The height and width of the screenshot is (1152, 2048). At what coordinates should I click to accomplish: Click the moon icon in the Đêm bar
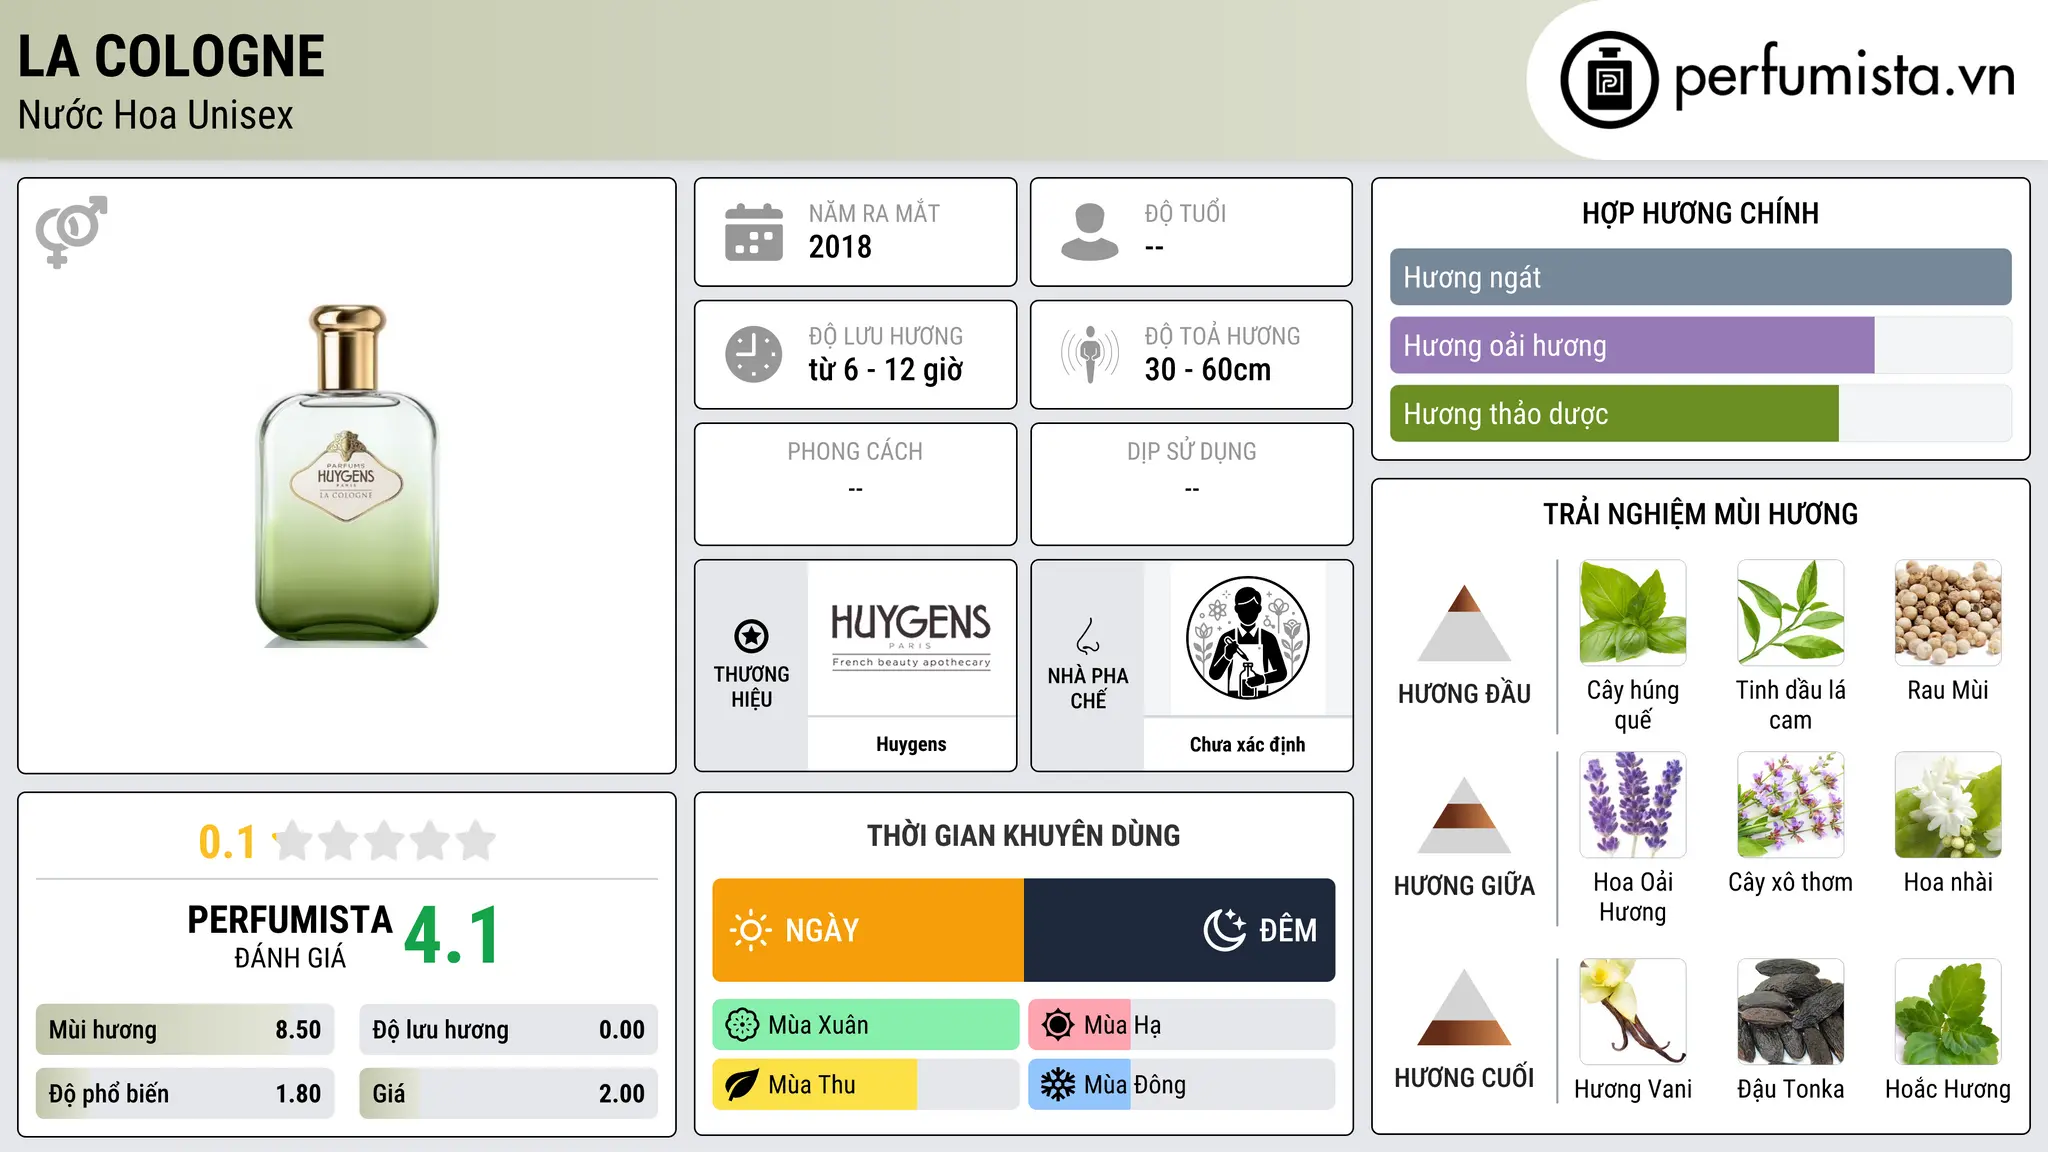[1224, 930]
